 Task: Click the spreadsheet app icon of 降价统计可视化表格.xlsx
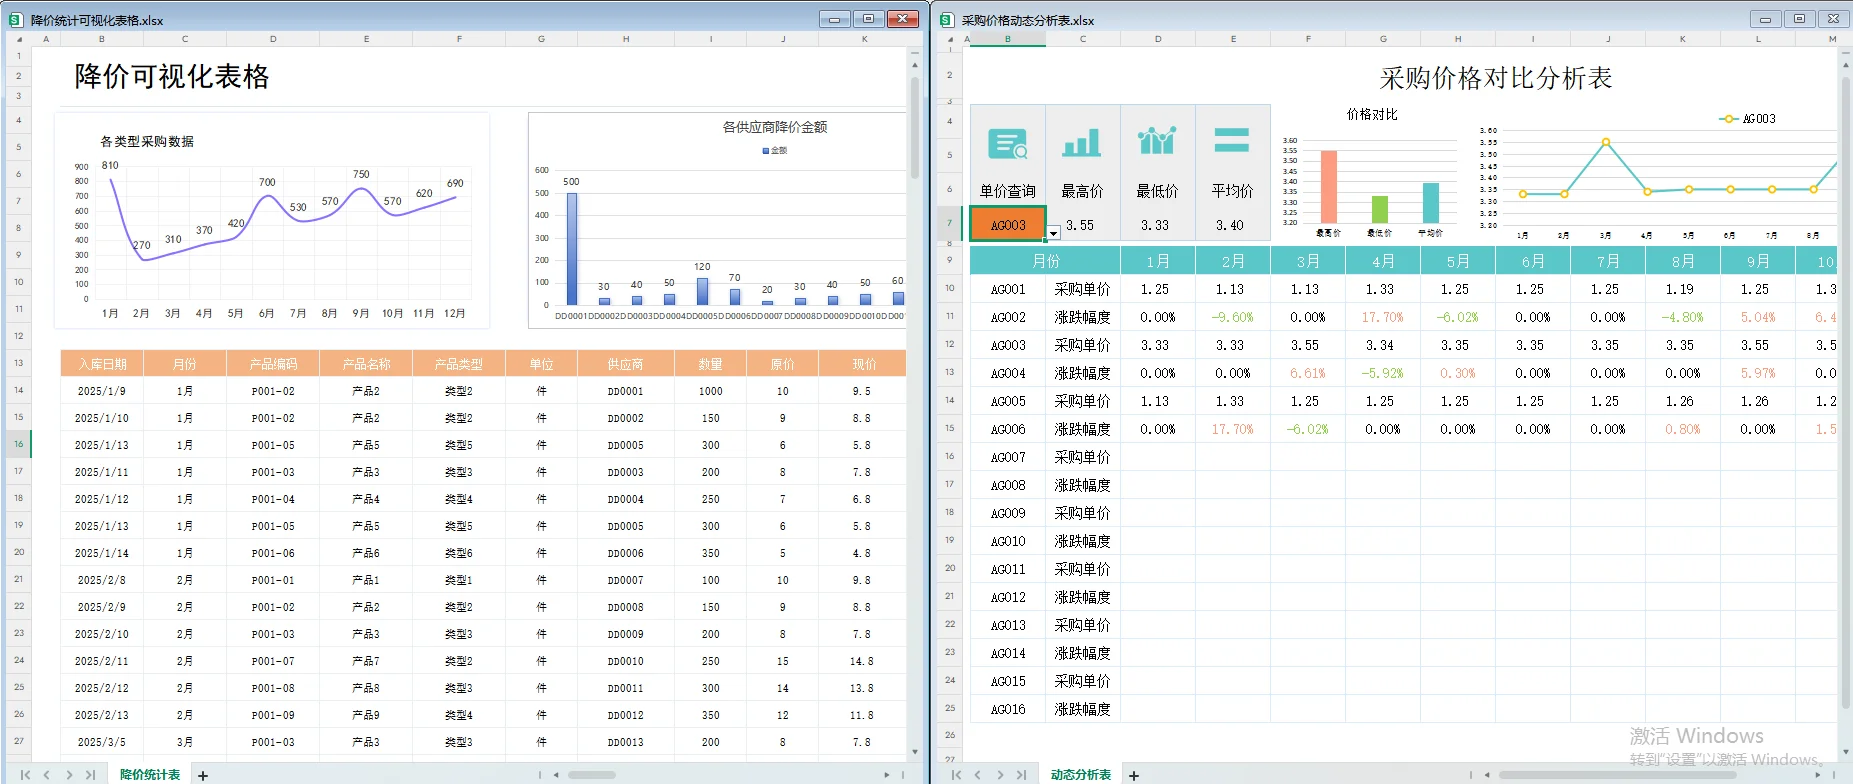point(15,19)
